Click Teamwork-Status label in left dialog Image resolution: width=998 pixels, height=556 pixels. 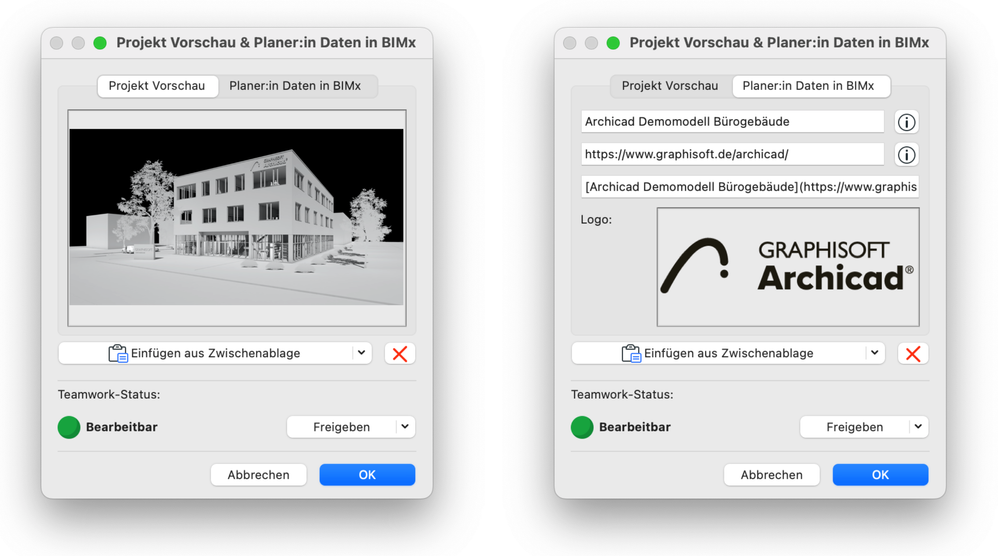click(x=109, y=394)
